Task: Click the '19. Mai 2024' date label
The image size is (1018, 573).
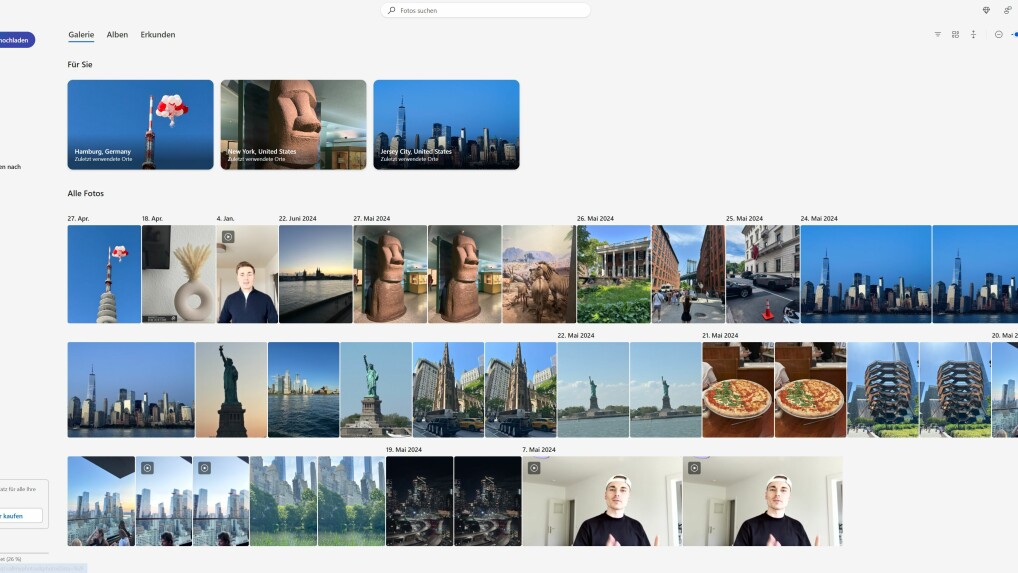Action: pyautogui.click(x=404, y=450)
